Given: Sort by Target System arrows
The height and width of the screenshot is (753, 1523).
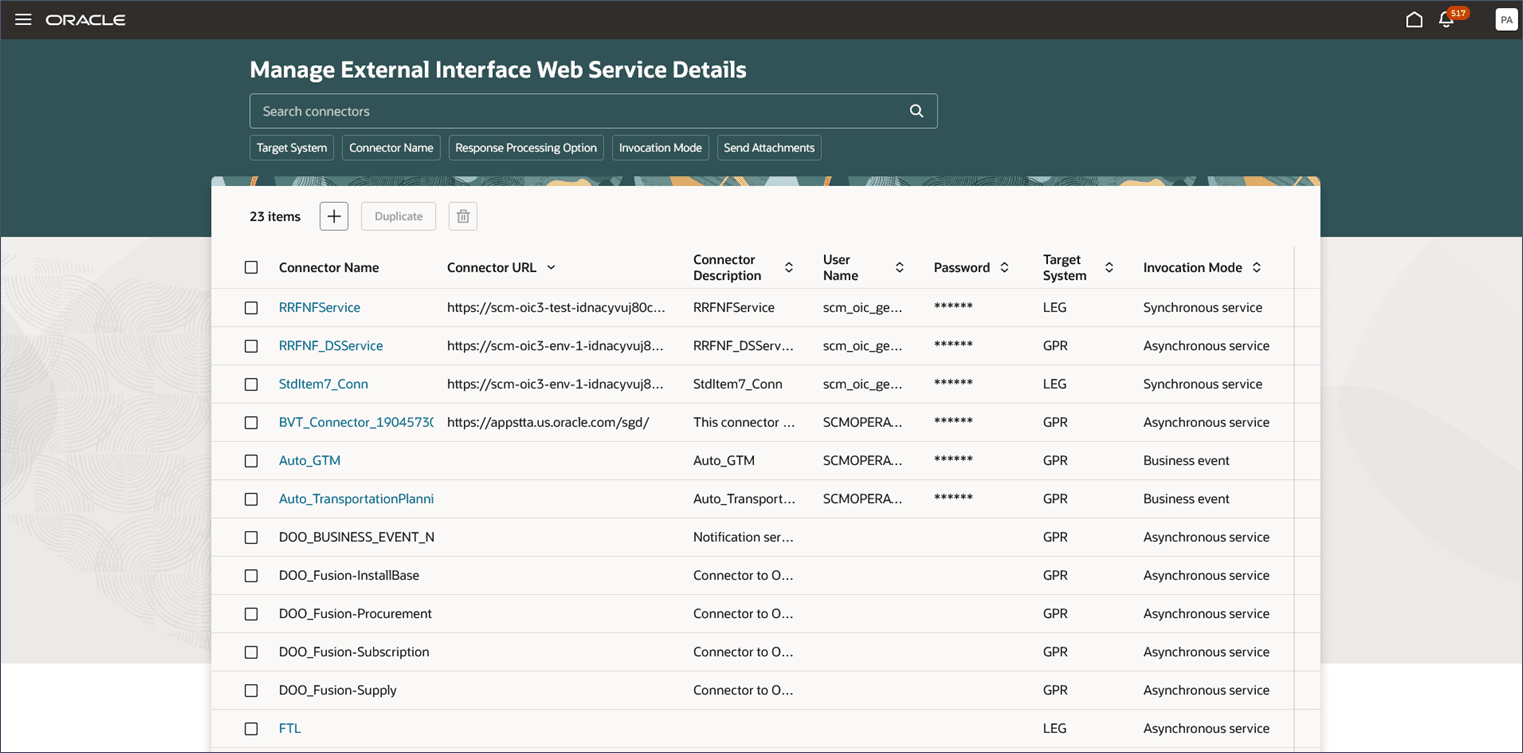Looking at the screenshot, I should (x=1109, y=267).
